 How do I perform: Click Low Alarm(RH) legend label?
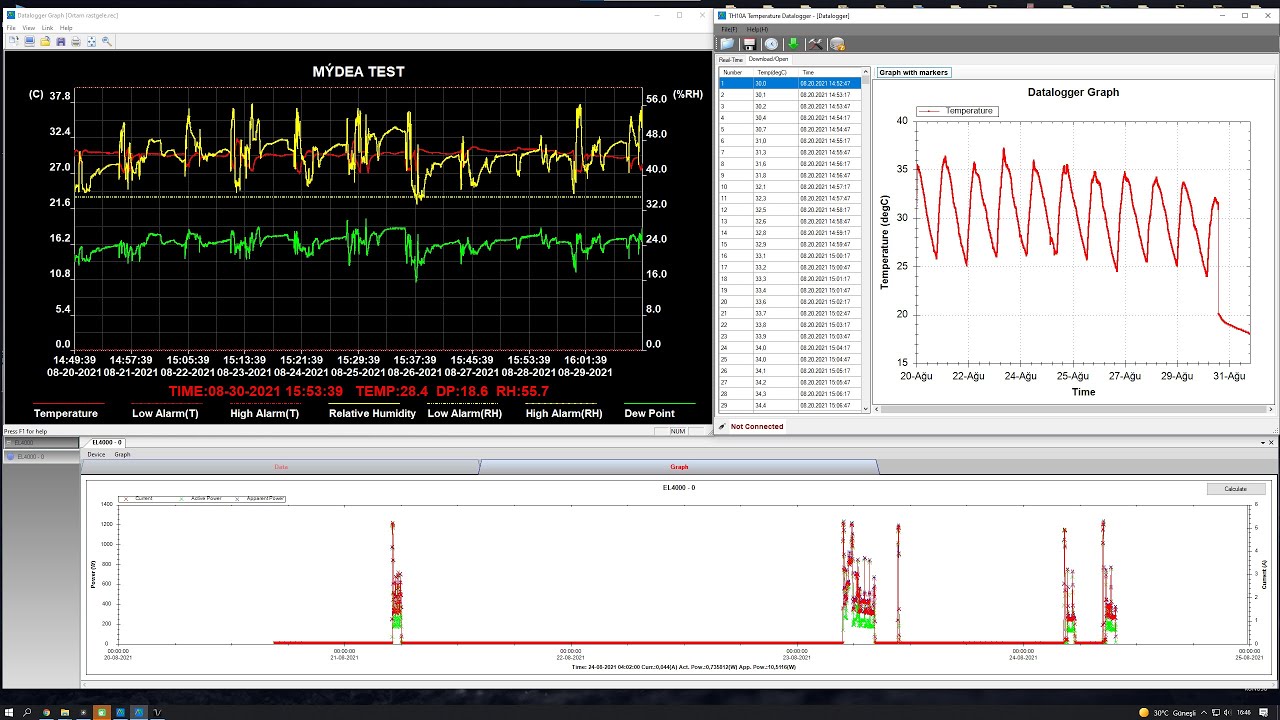(x=465, y=413)
